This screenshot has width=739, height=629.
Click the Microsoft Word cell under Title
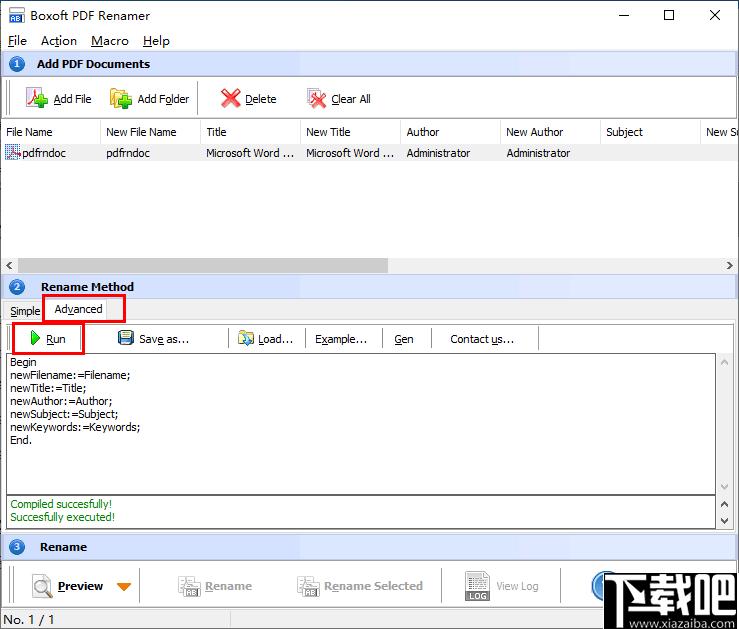[250, 153]
